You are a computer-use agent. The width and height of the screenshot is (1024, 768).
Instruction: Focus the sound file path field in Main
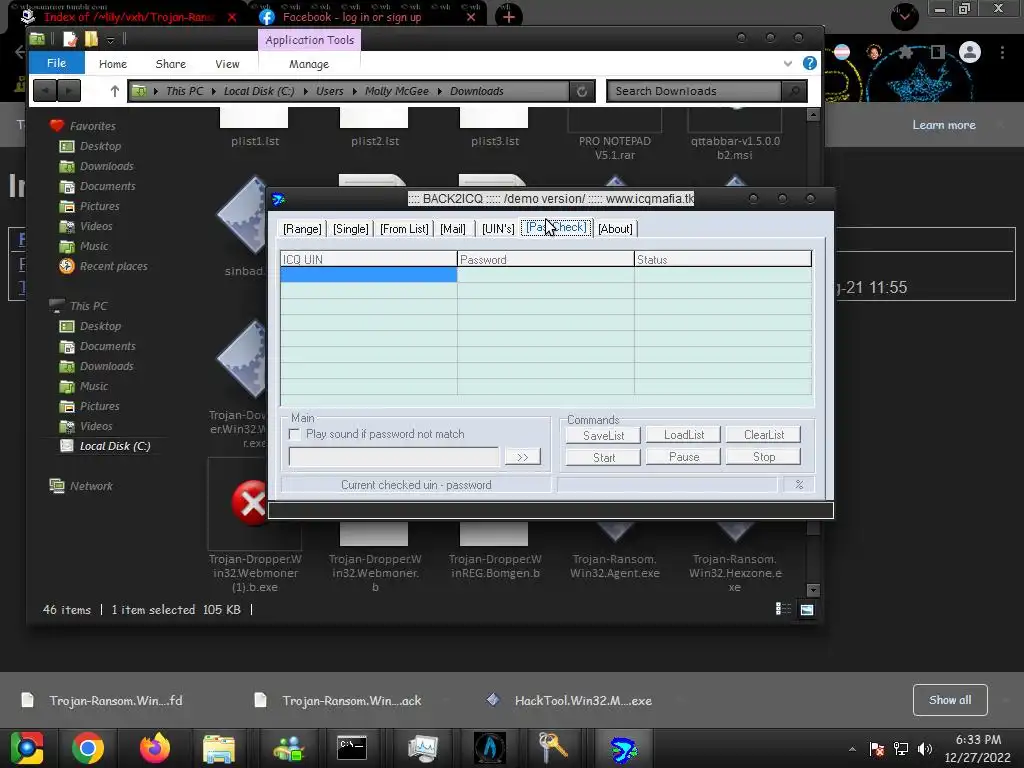(394, 457)
